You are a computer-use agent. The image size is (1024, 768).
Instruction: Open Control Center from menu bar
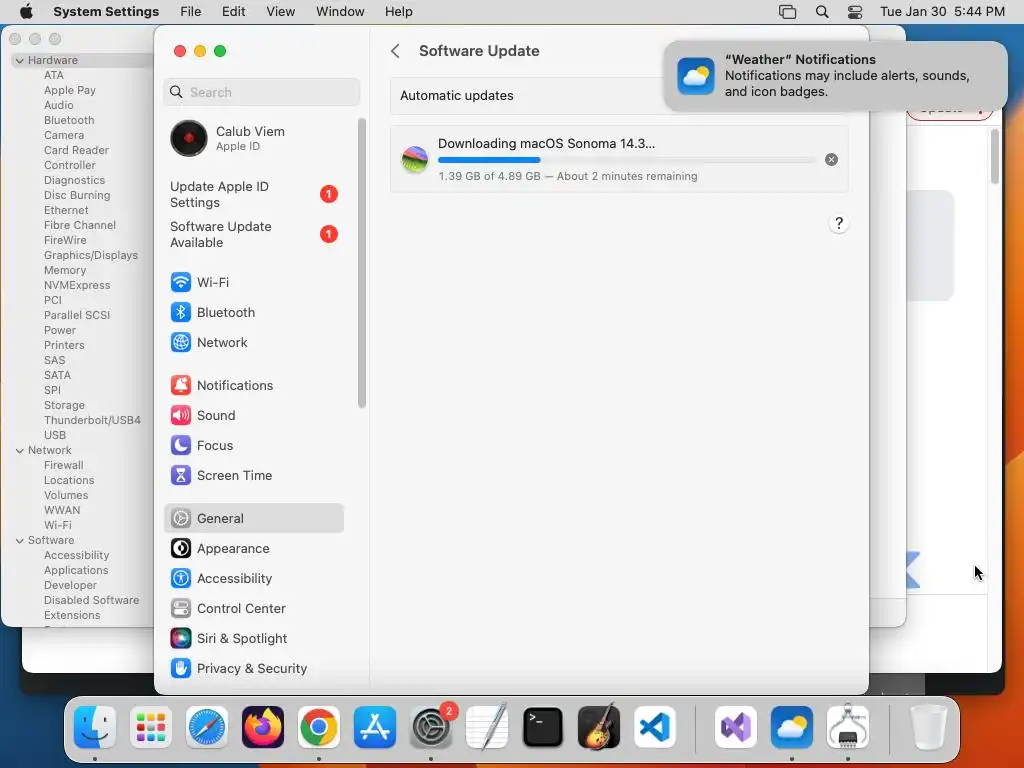click(854, 12)
